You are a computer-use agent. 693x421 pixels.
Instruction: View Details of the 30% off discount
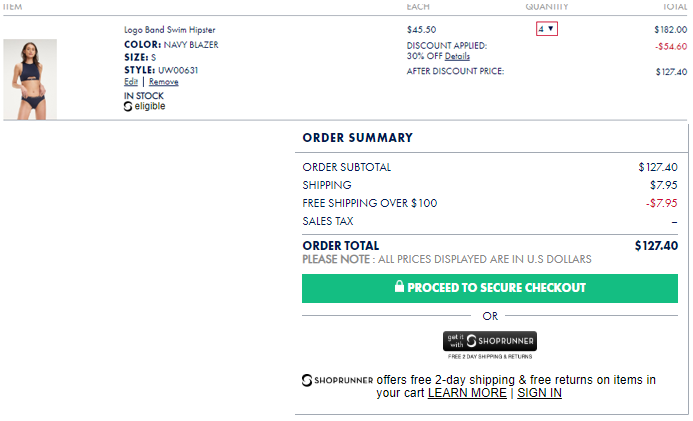(457, 56)
